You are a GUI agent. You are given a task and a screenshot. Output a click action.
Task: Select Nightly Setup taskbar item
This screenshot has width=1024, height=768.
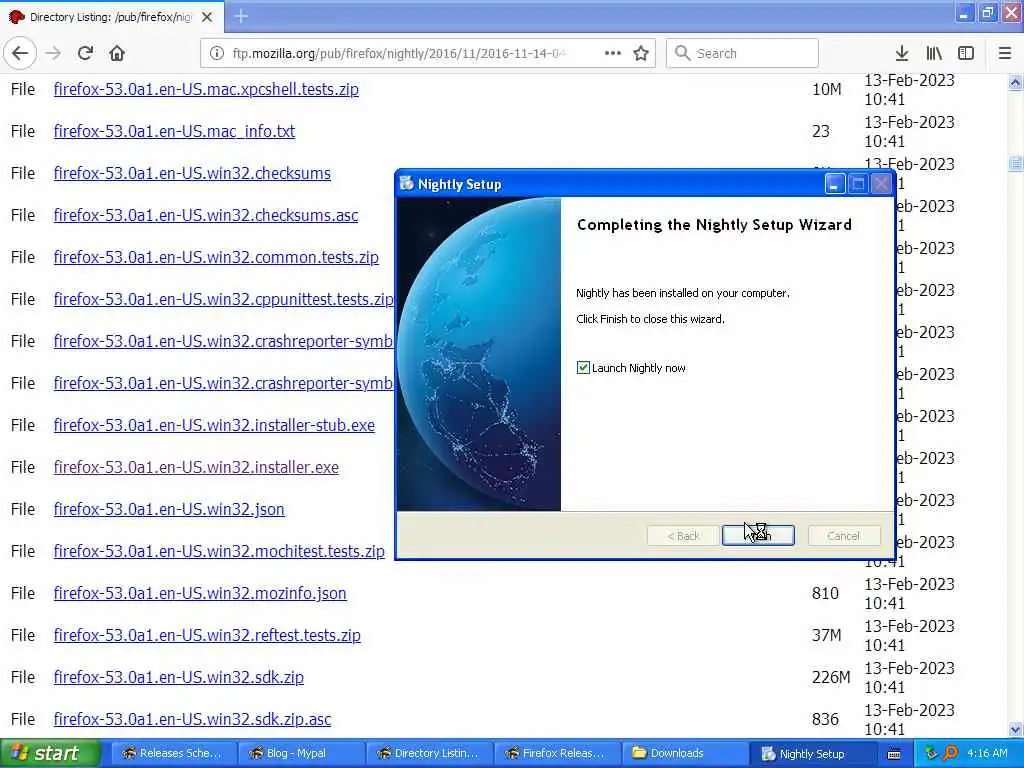[x=812, y=754]
